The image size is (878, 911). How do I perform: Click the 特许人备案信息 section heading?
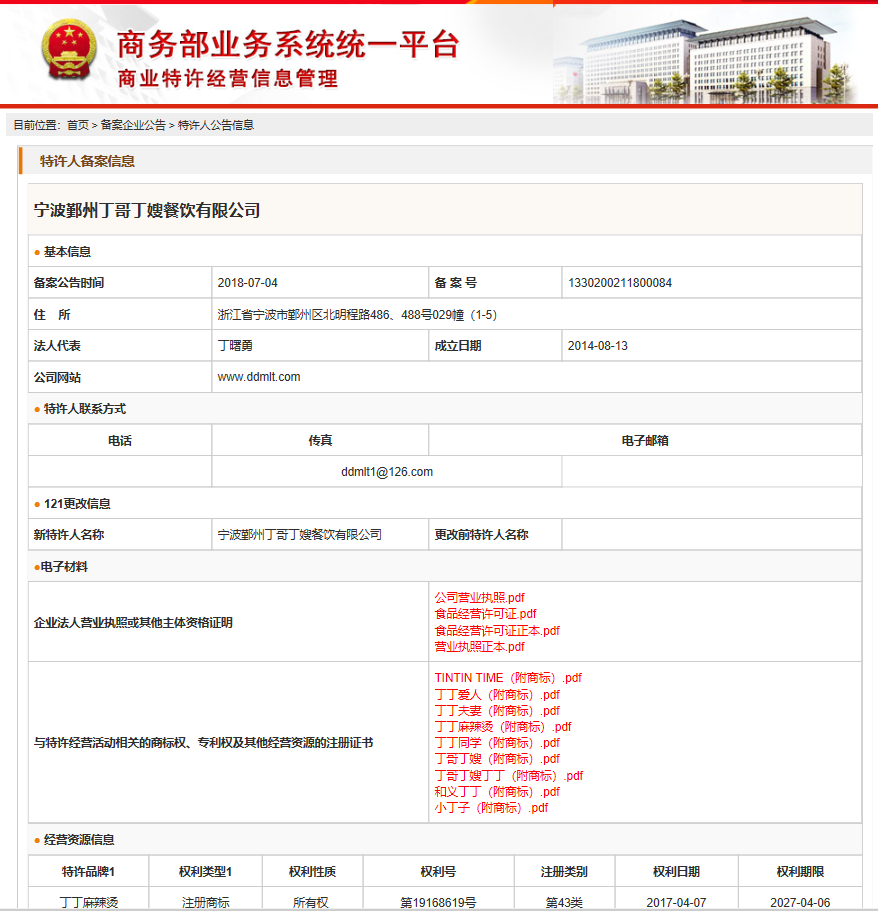(87, 161)
